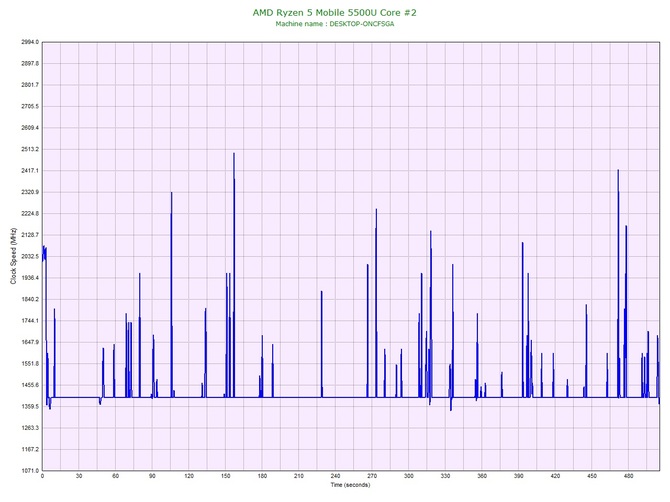
Task: Click the isolated spike peak near 228 seconds
Action: (322, 292)
